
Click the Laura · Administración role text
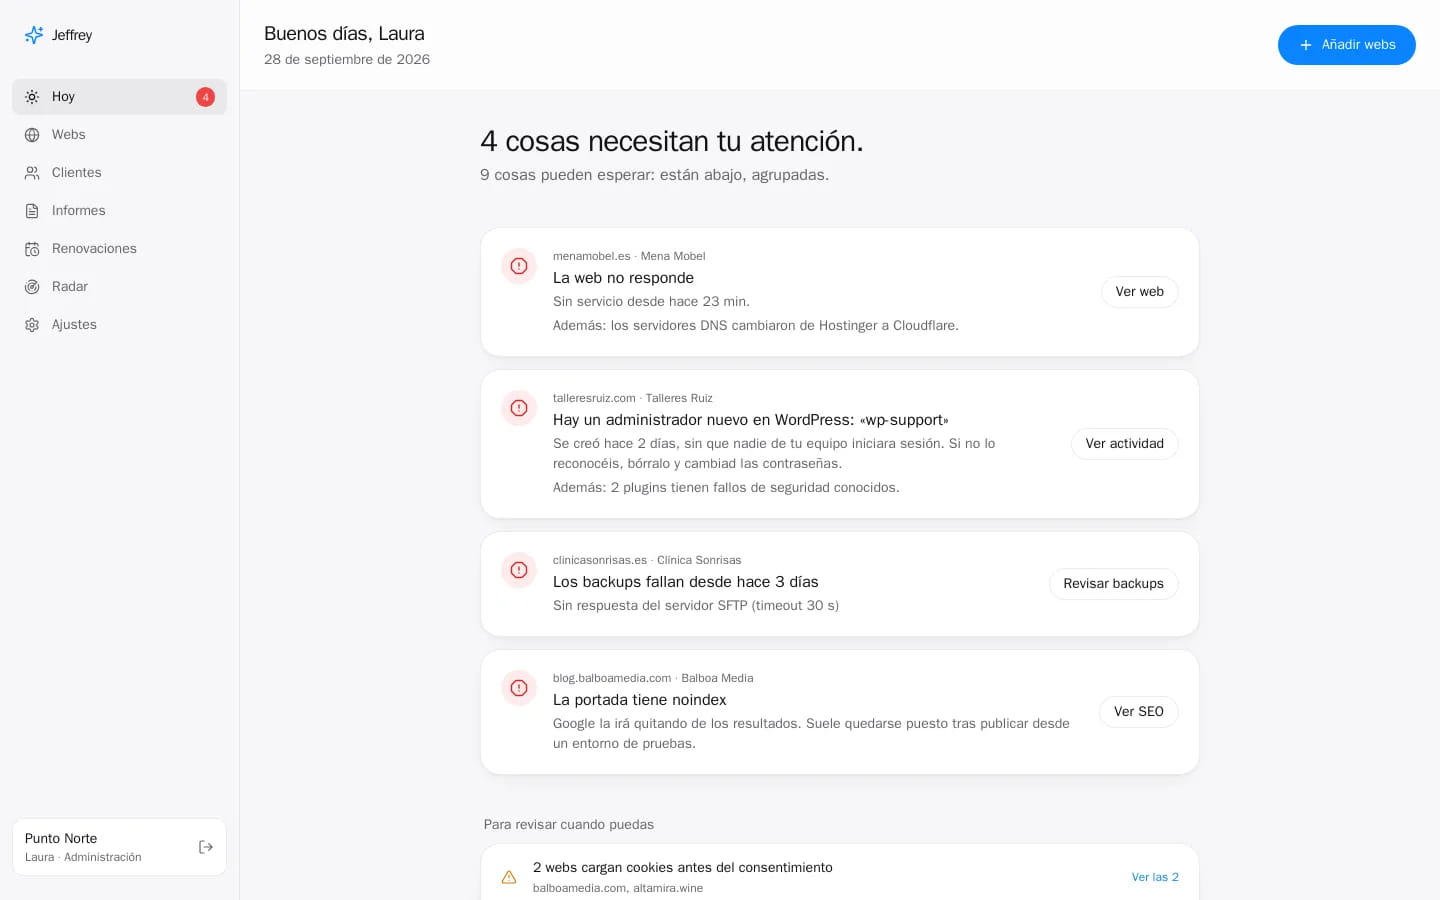[x=83, y=857]
